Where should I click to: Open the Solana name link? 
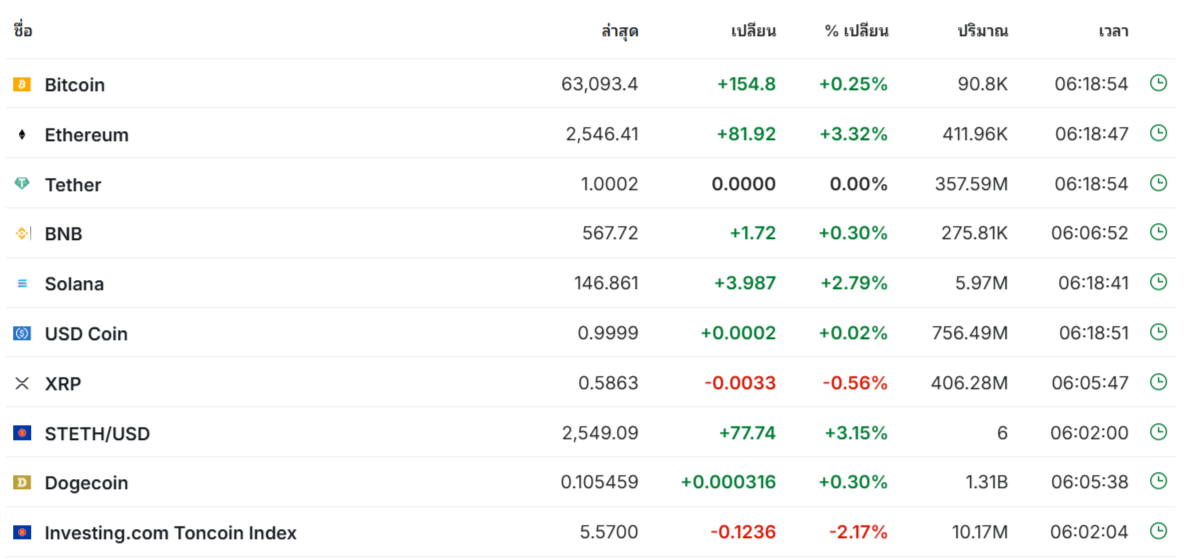pyautogui.click(x=74, y=284)
